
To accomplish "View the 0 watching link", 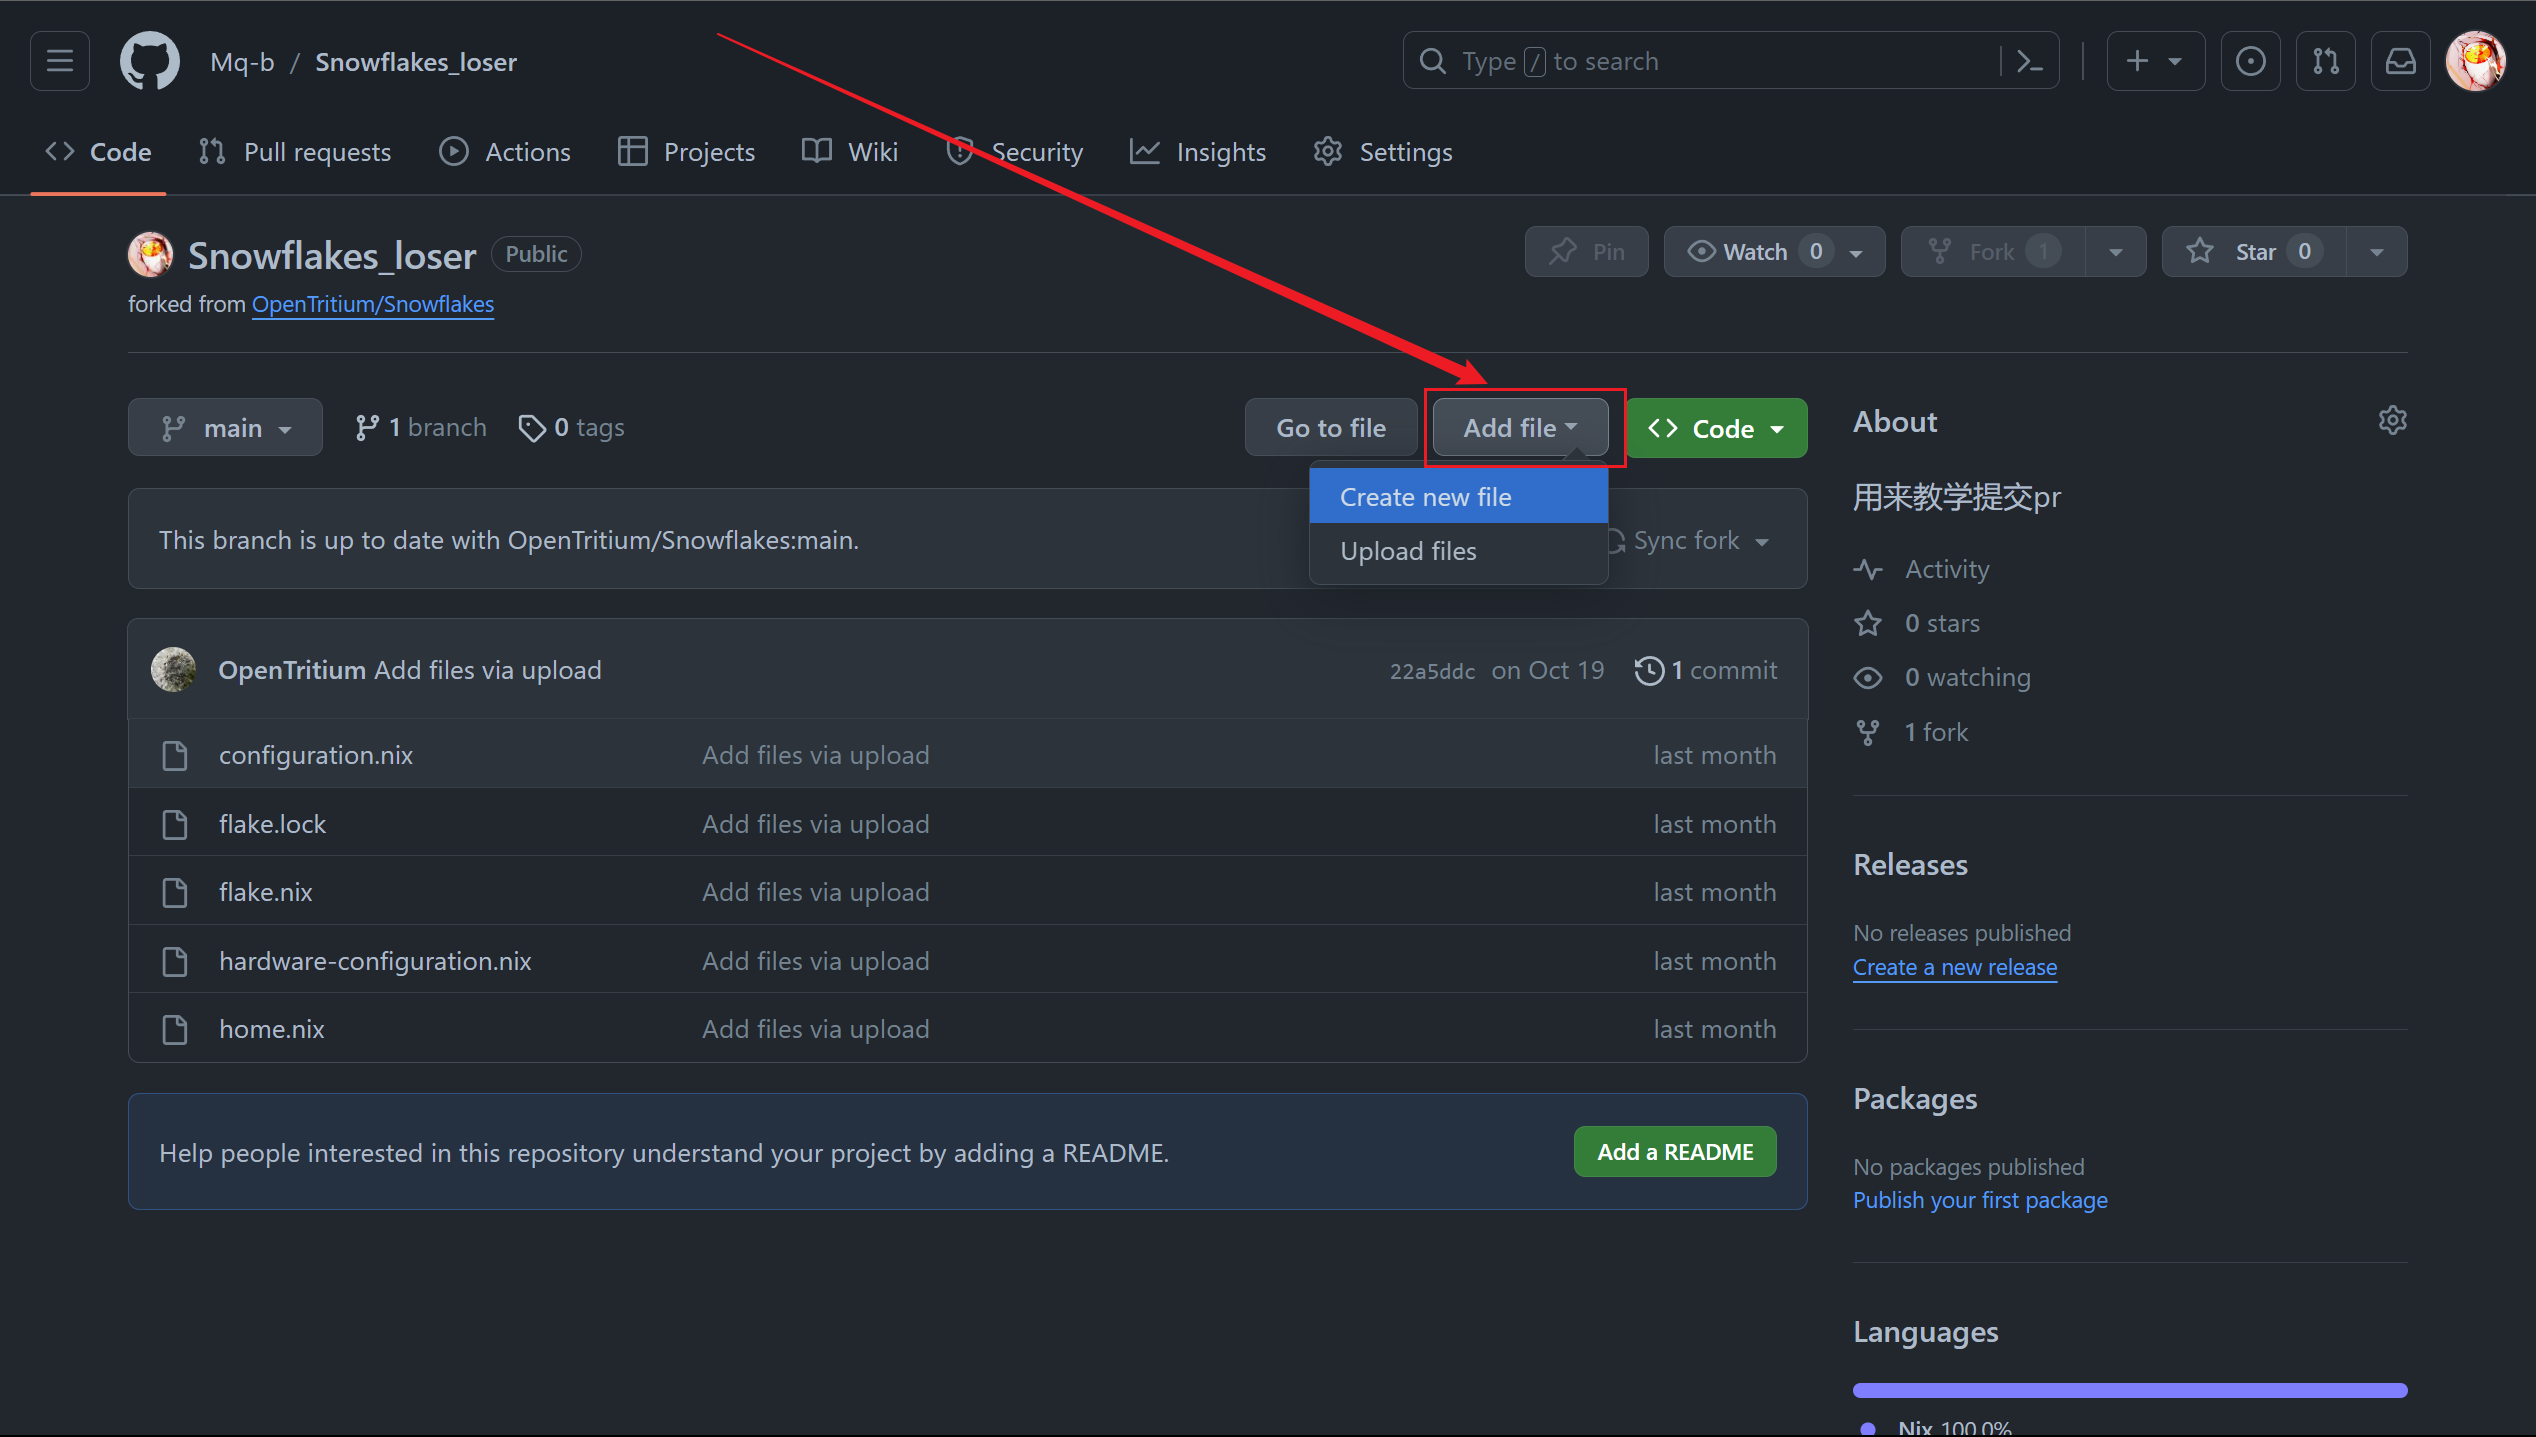I will tap(1942, 677).
